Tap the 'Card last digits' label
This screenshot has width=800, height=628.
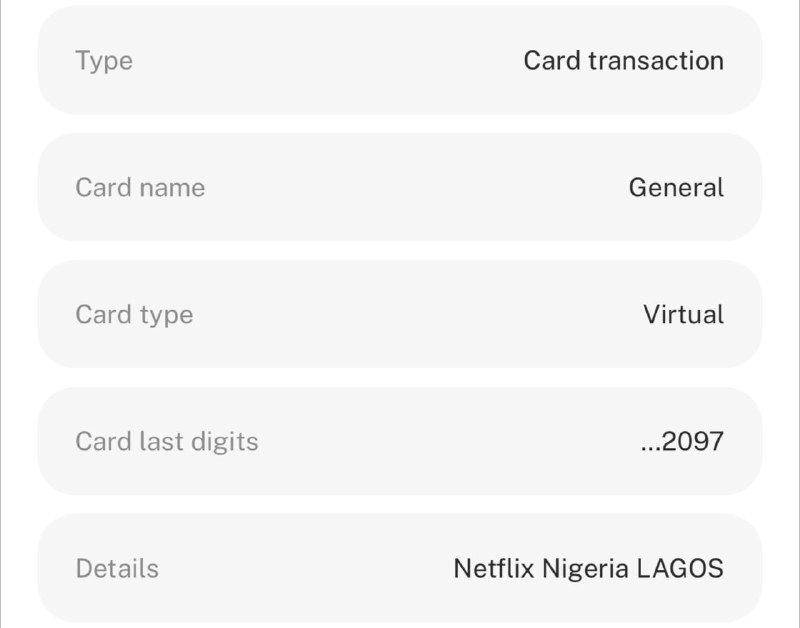coord(167,442)
